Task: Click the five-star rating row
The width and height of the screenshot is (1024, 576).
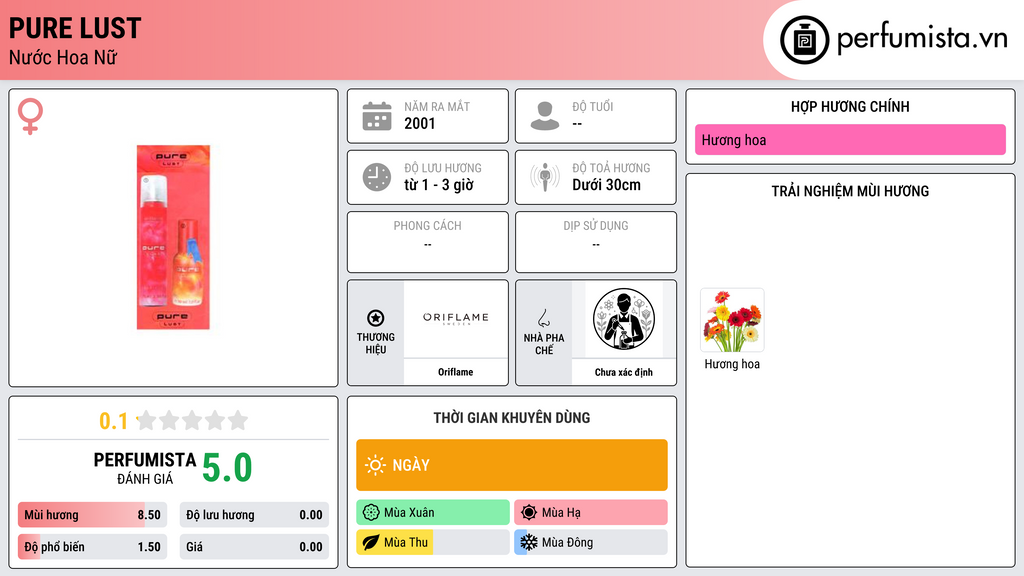Action: click(x=192, y=420)
